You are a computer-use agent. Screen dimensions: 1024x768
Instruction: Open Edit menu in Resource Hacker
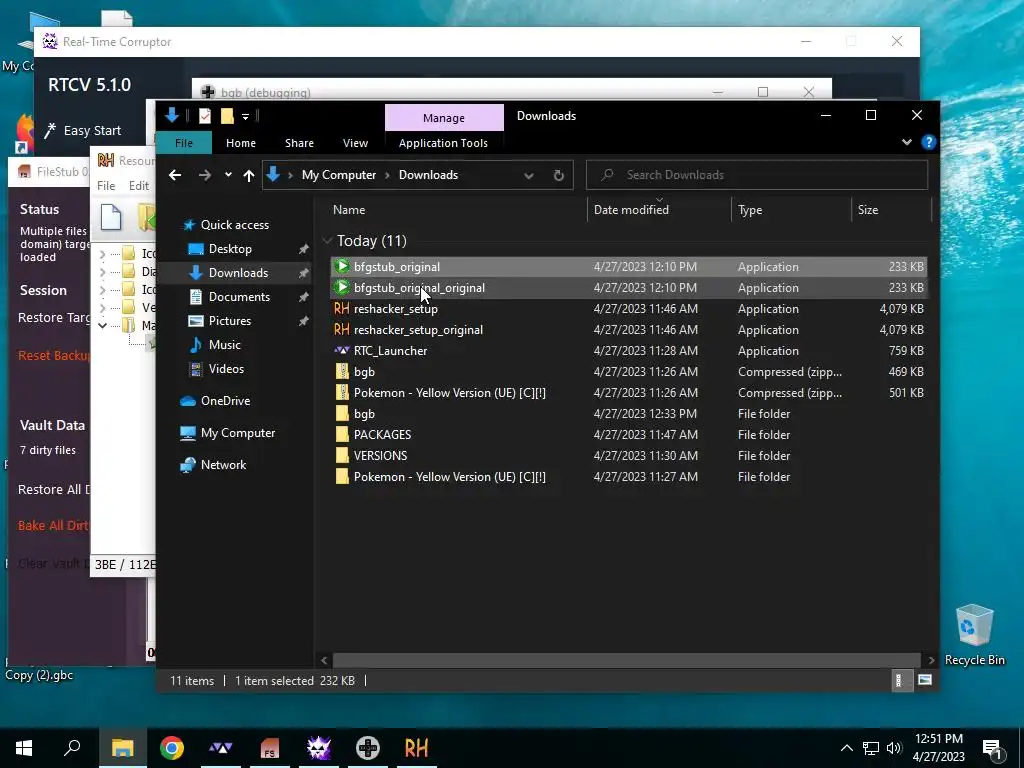pos(138,185)
